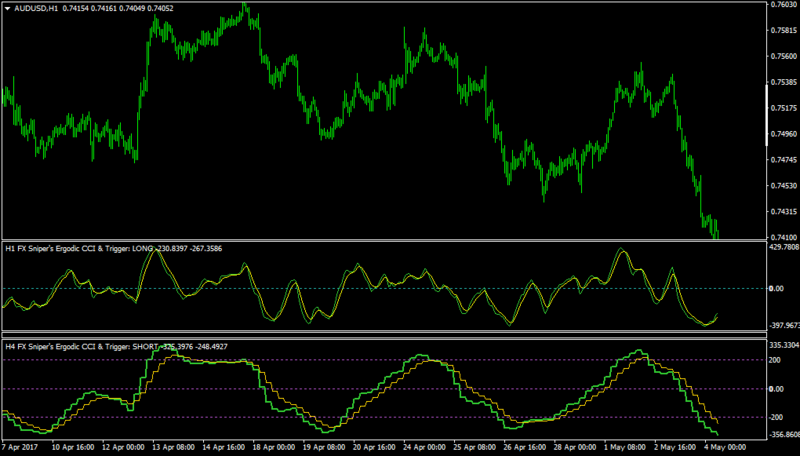This screenshot has height=456, width=800.
Task: Click the 0.00 level of the H4 indicator
Action: pyautogui.click(x=777, y=389)
